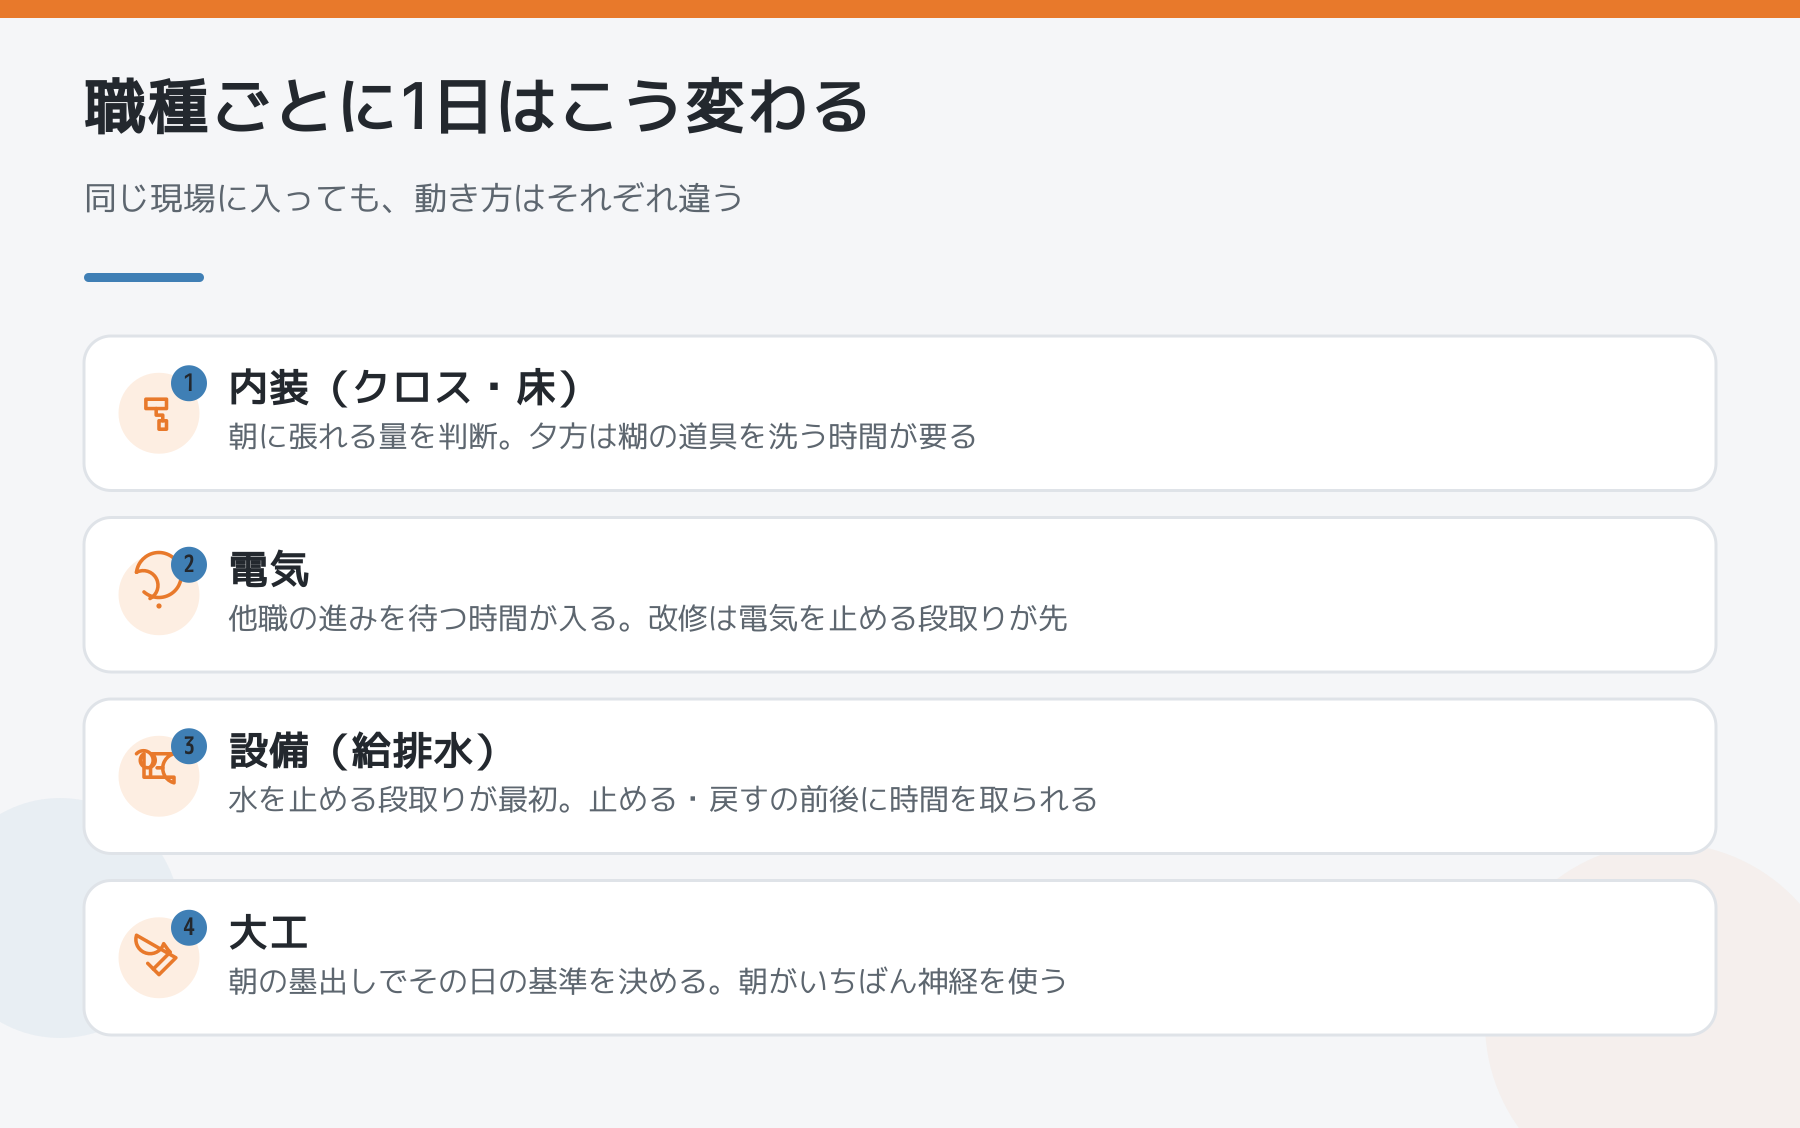Click the blue accent line under the subtitle
Screen dimensions: 1800x1128
click(144, 277)
